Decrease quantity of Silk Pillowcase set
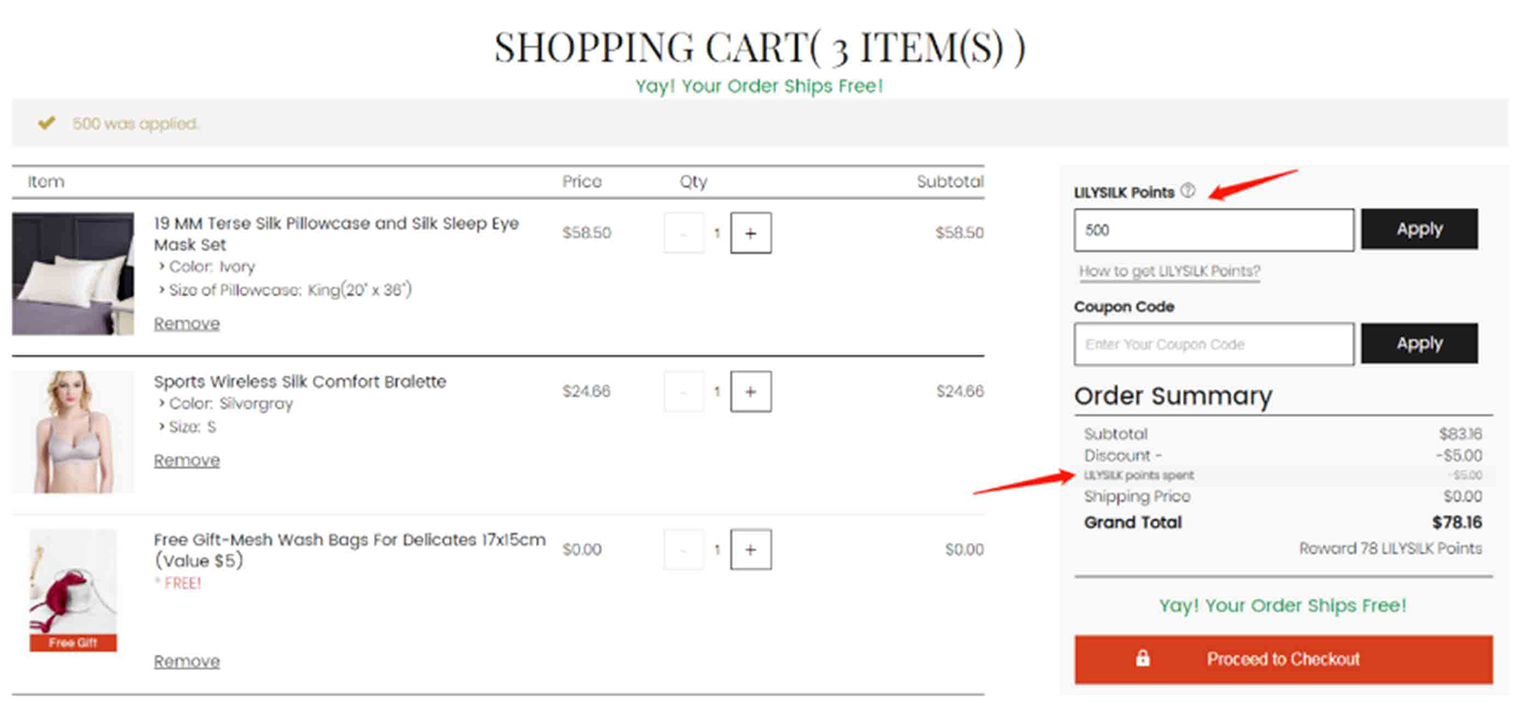The width and height of the screenshot is (1522, 718). pyautogui.click(x=684, y=233)
